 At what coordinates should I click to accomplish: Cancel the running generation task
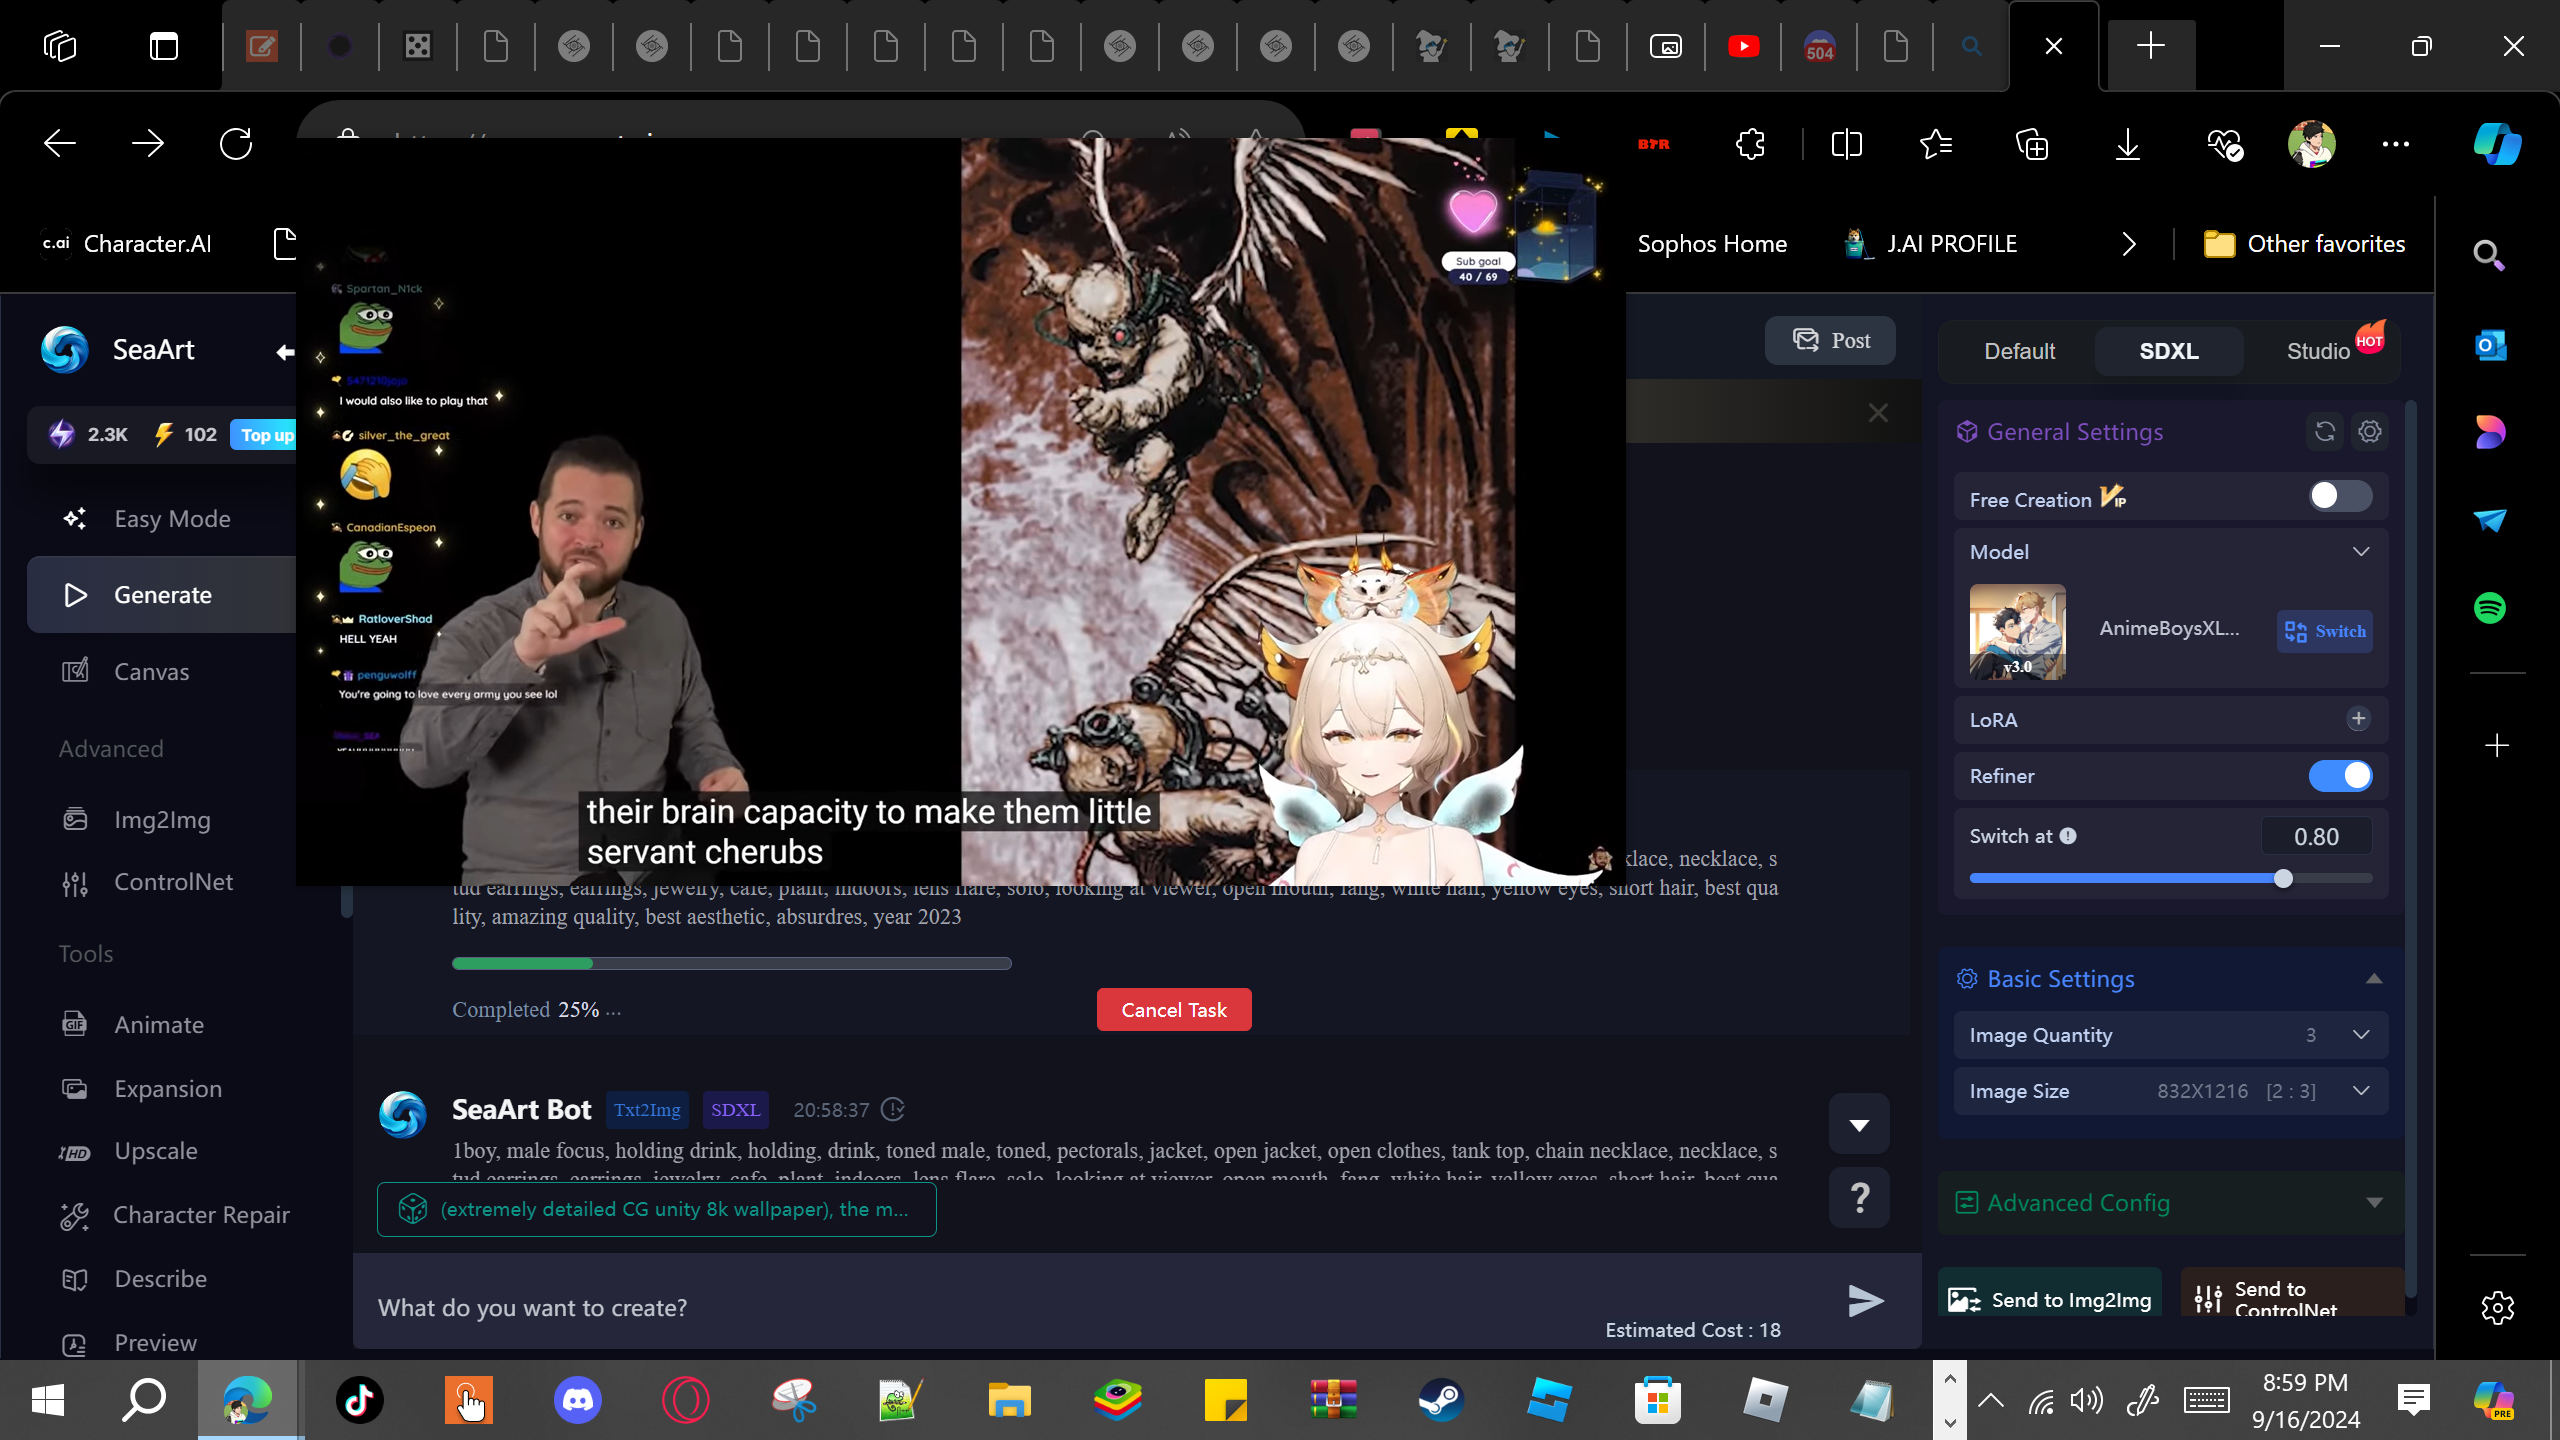[x=1174, y=1010]
